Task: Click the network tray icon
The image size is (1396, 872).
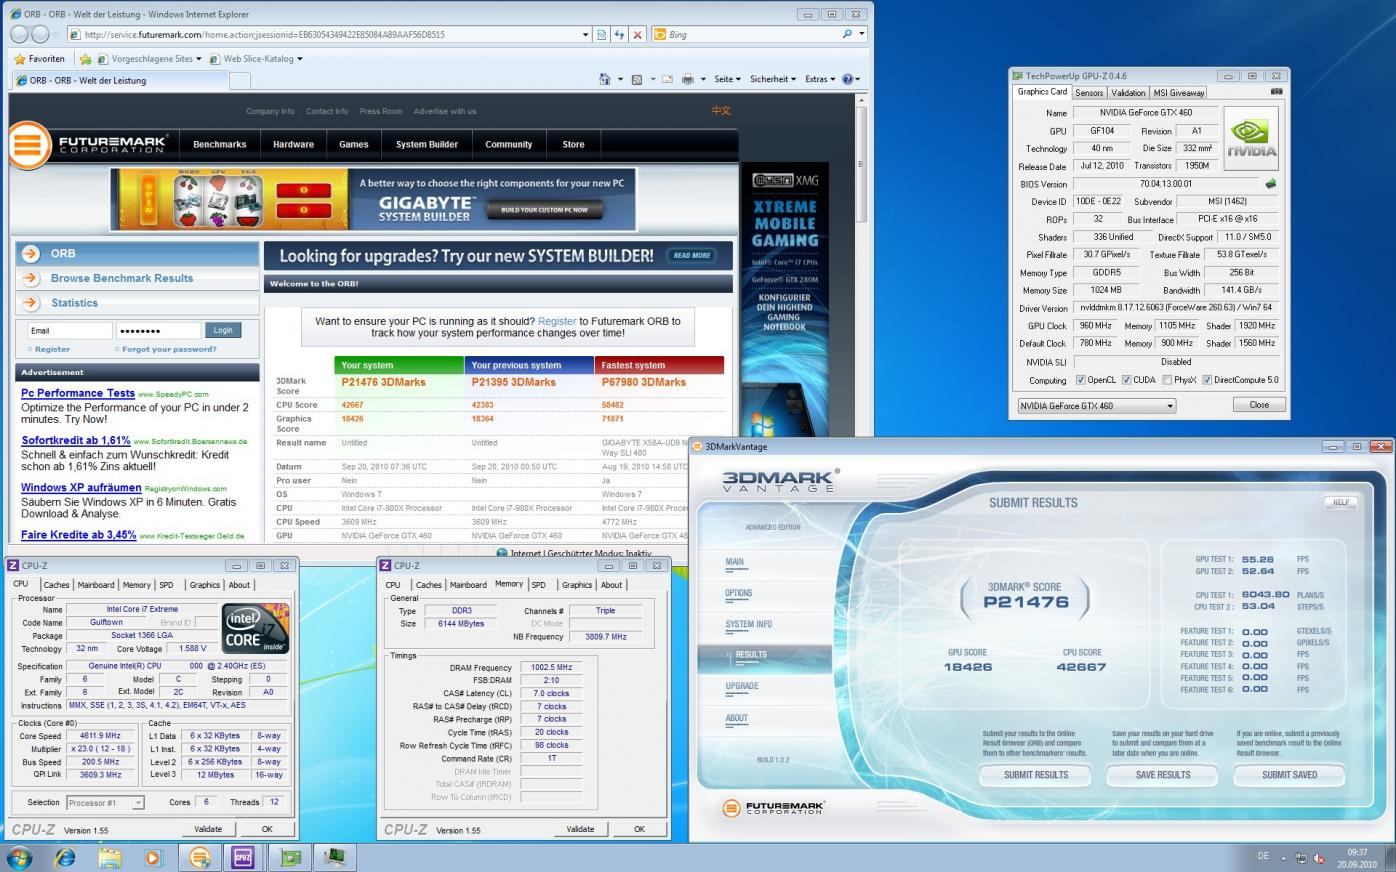Action: pos(1301,858)
